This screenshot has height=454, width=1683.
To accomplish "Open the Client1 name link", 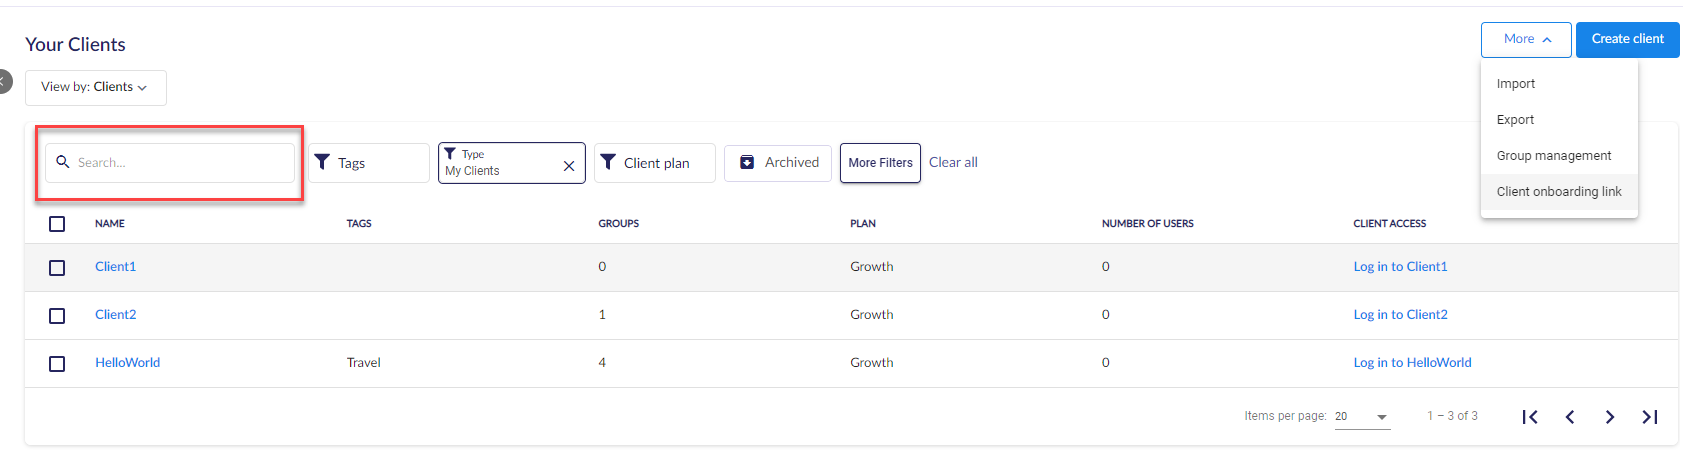I will pyautogui.click(x=115, y=267).
